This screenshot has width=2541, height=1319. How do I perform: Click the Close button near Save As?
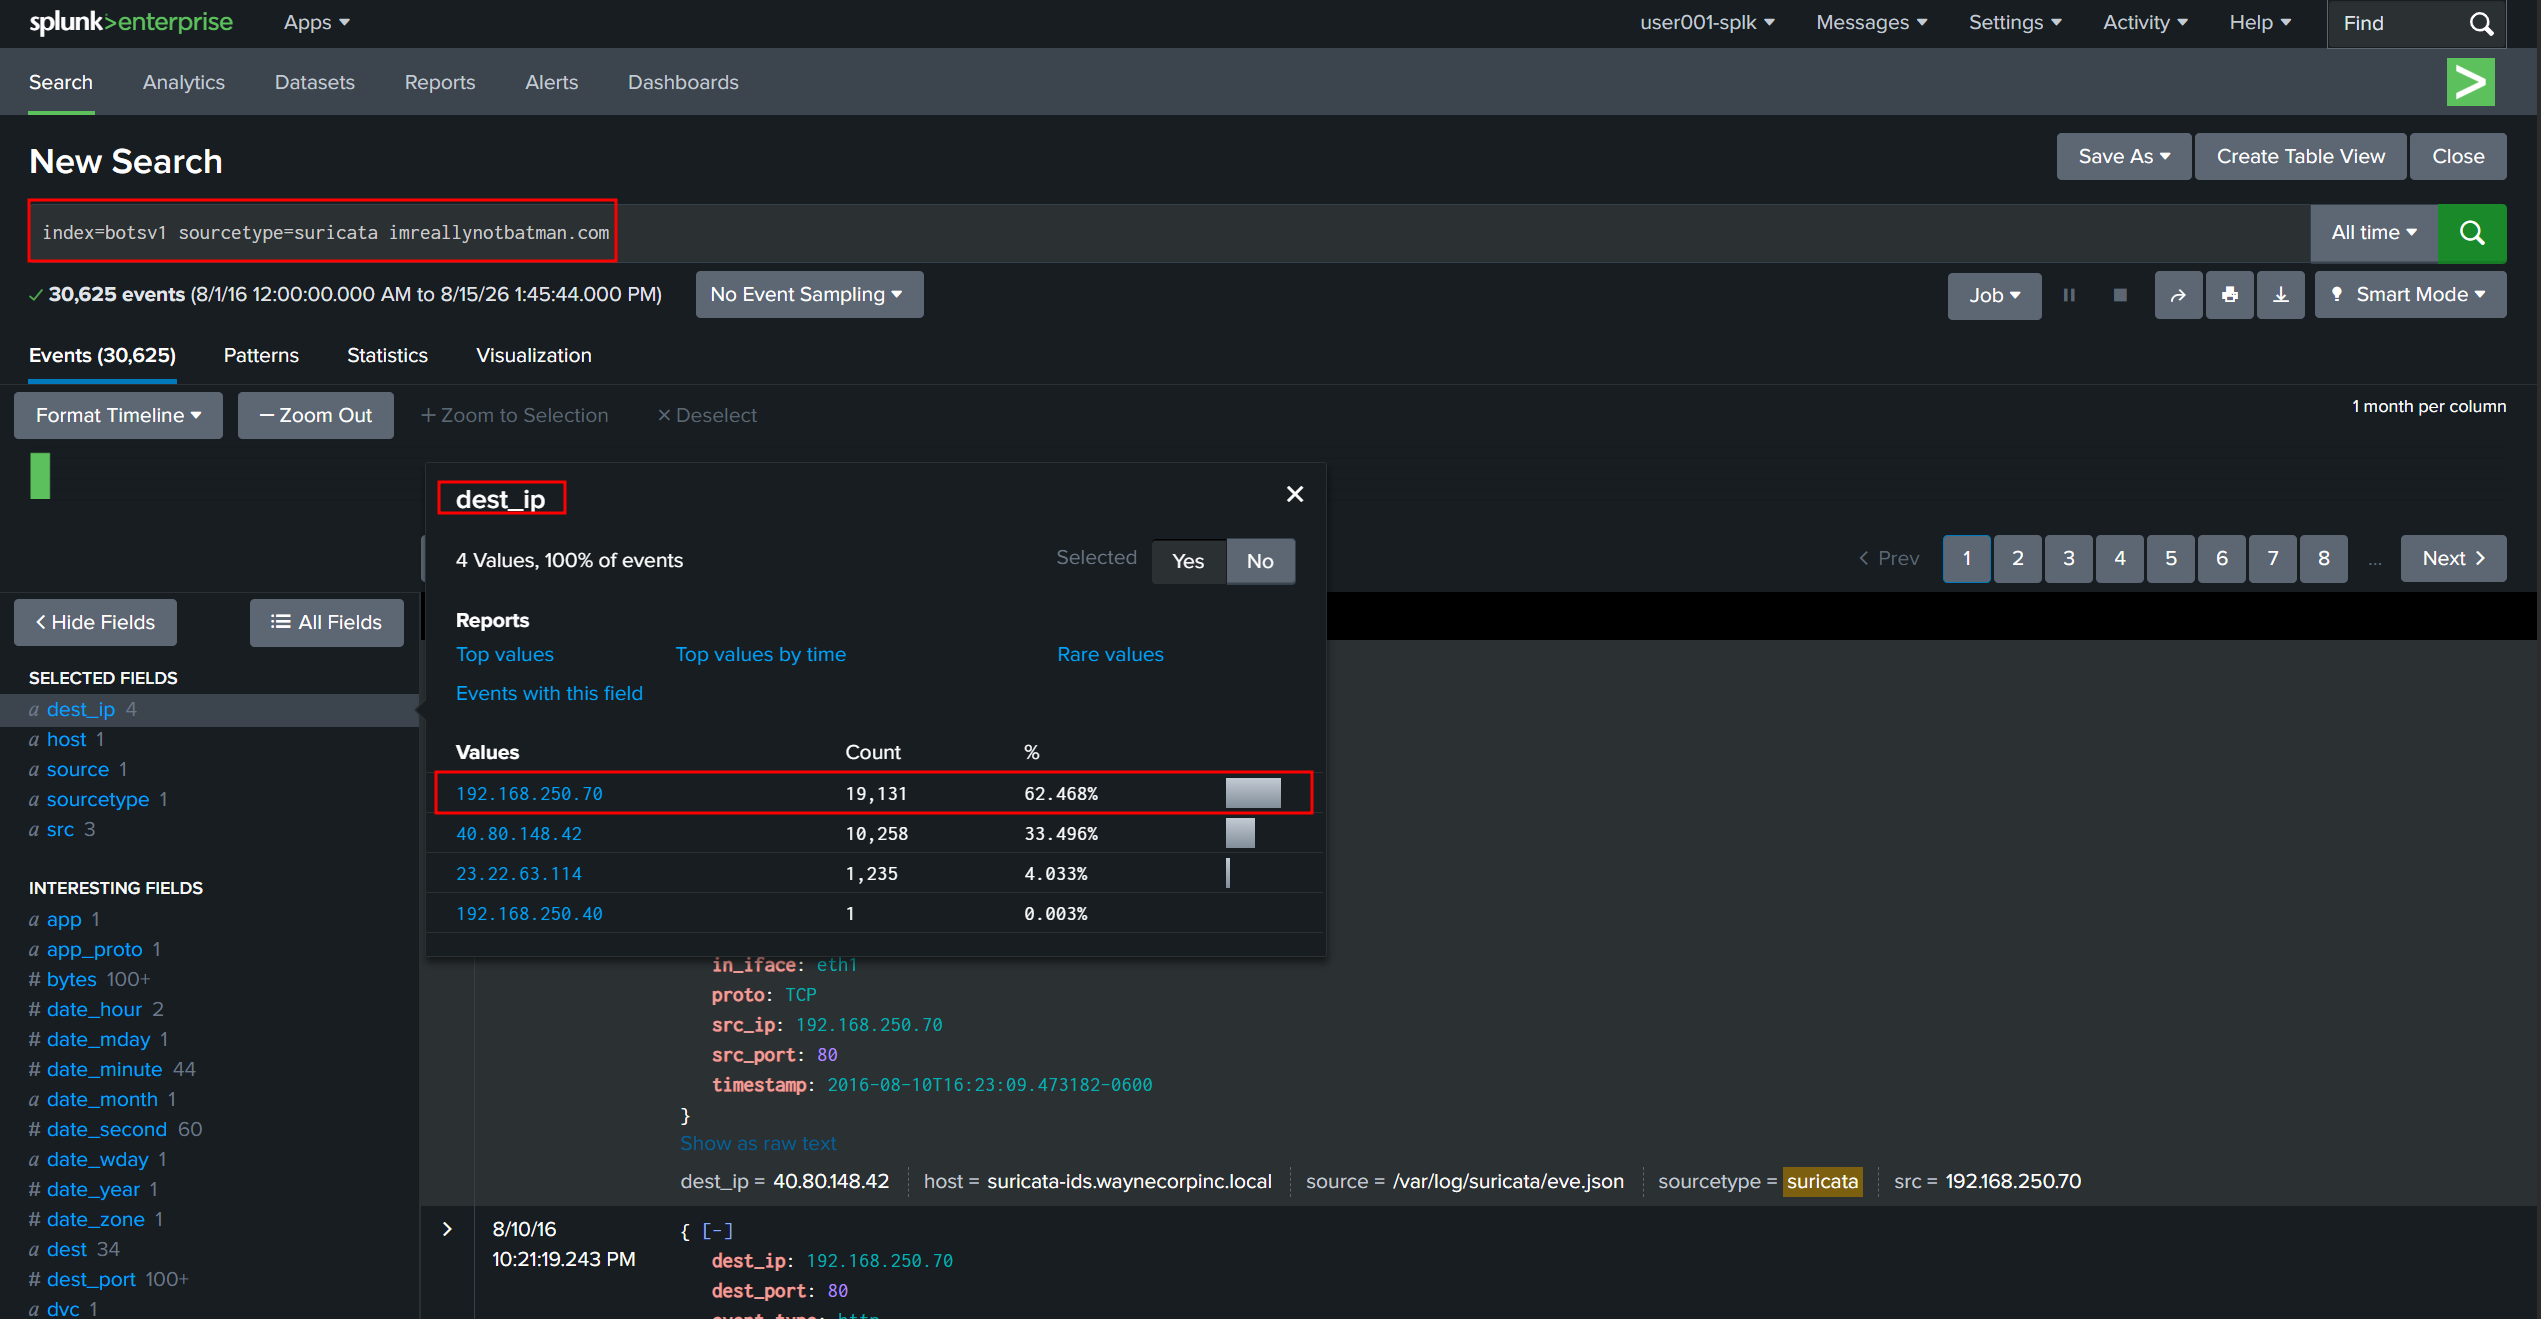tap(2458, 156)
